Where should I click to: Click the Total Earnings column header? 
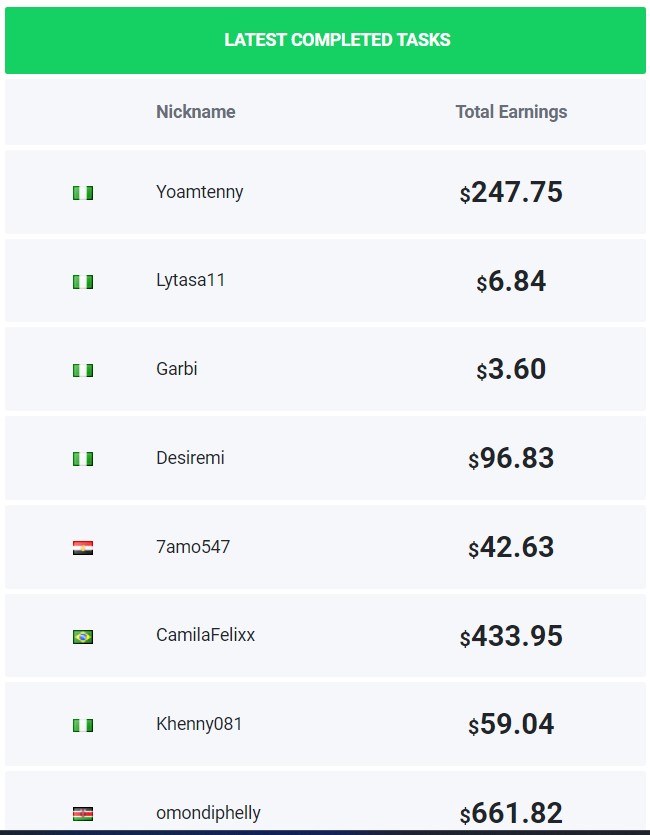point(511,112)
